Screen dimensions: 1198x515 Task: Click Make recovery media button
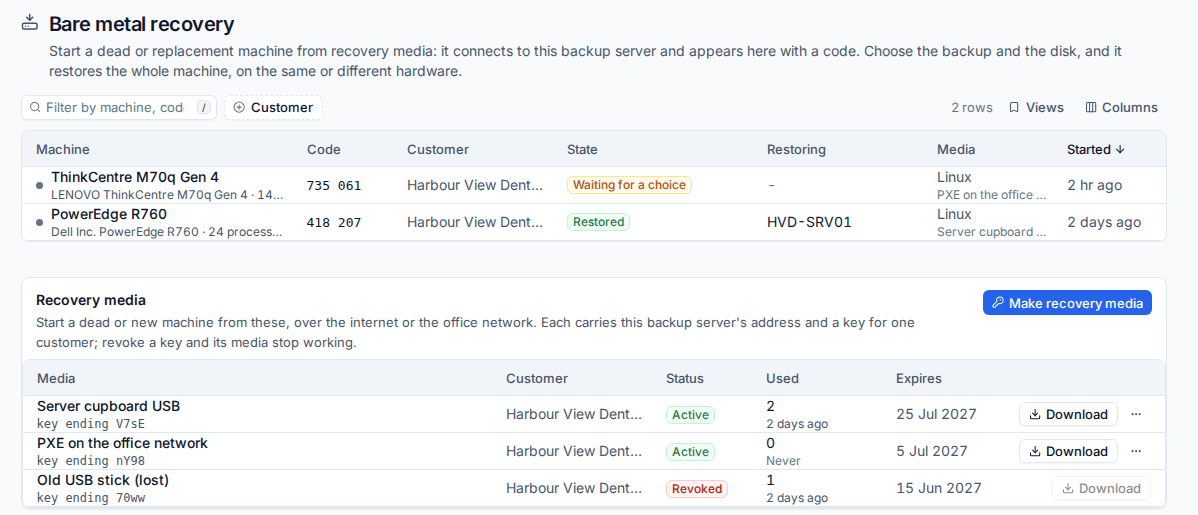coord(1067,303)
